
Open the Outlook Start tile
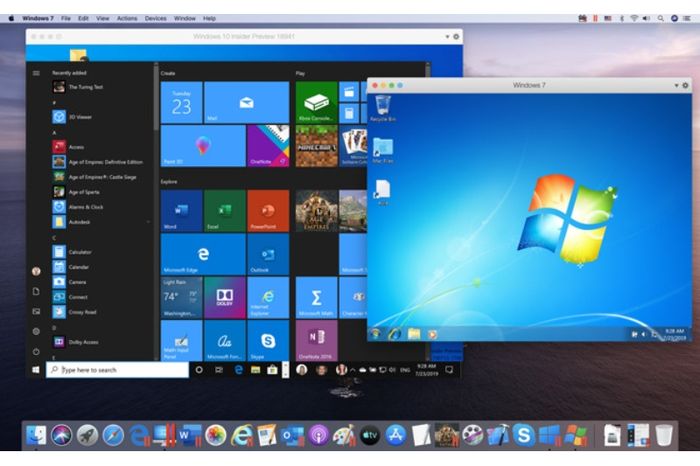(x=268, y=254)
